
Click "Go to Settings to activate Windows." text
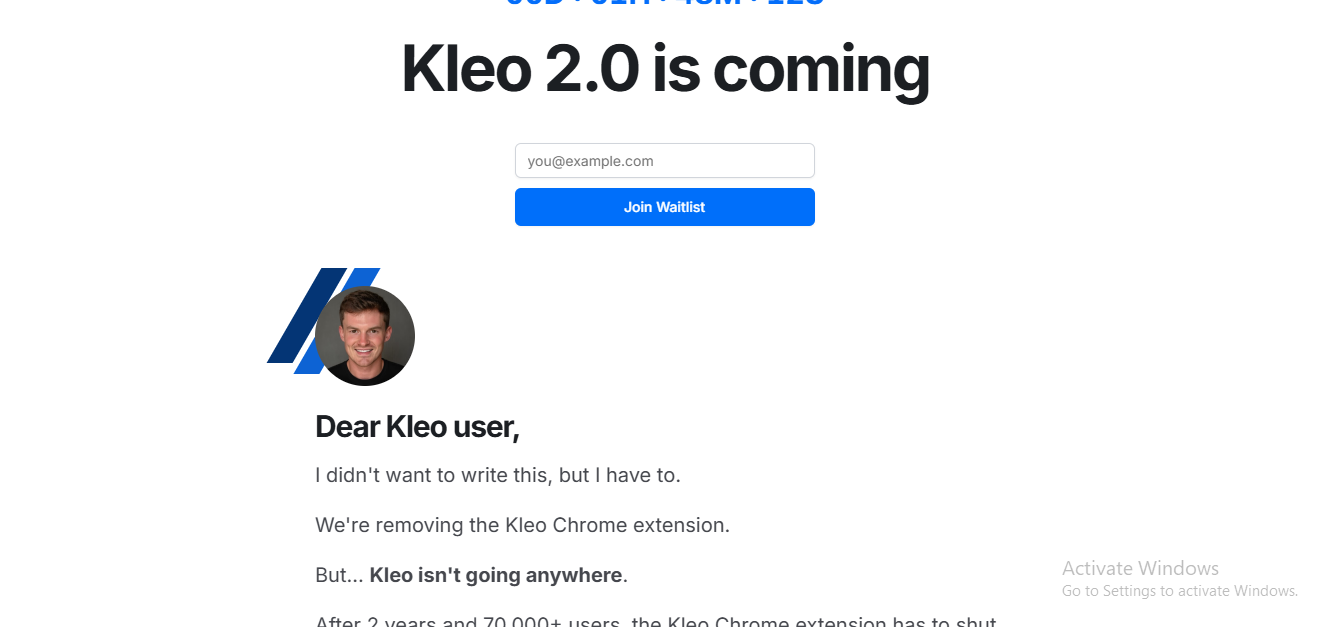1180,591
